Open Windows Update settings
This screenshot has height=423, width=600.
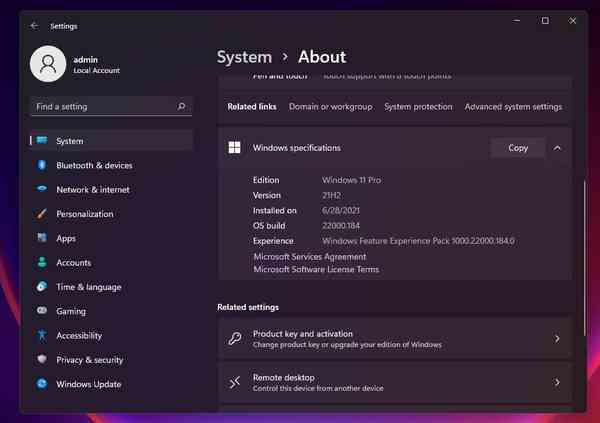[x=88, y=384]
